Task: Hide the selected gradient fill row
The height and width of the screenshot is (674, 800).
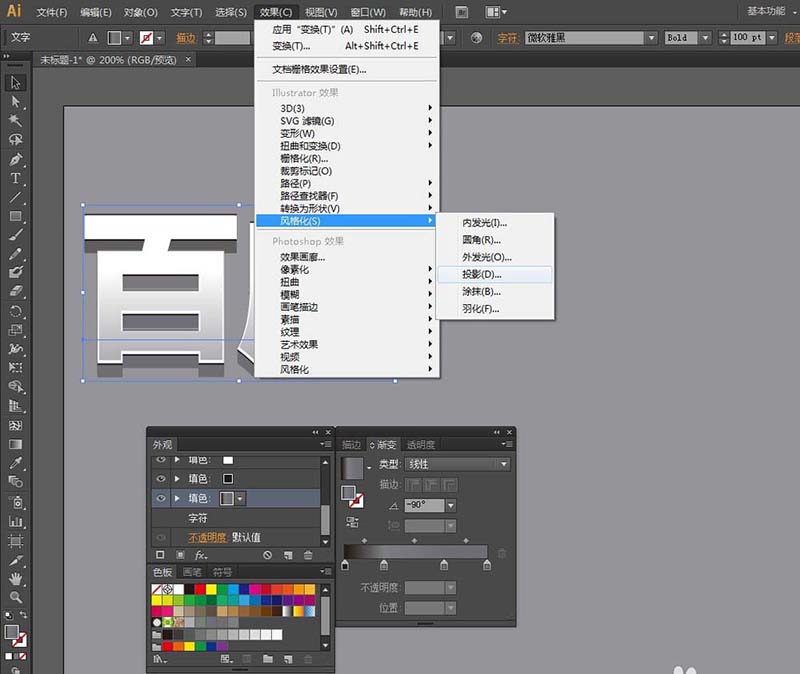Action: pos(161,498)
